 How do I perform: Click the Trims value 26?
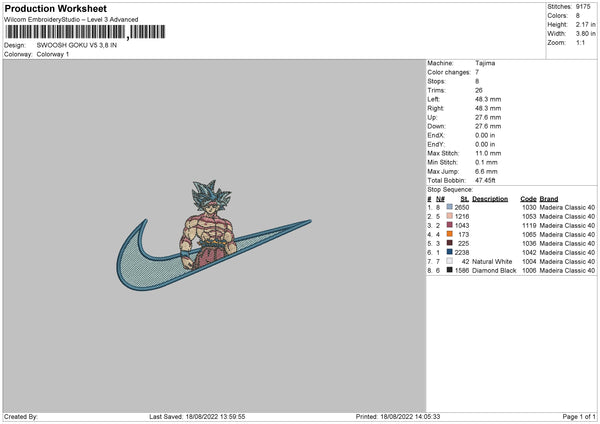479,90
